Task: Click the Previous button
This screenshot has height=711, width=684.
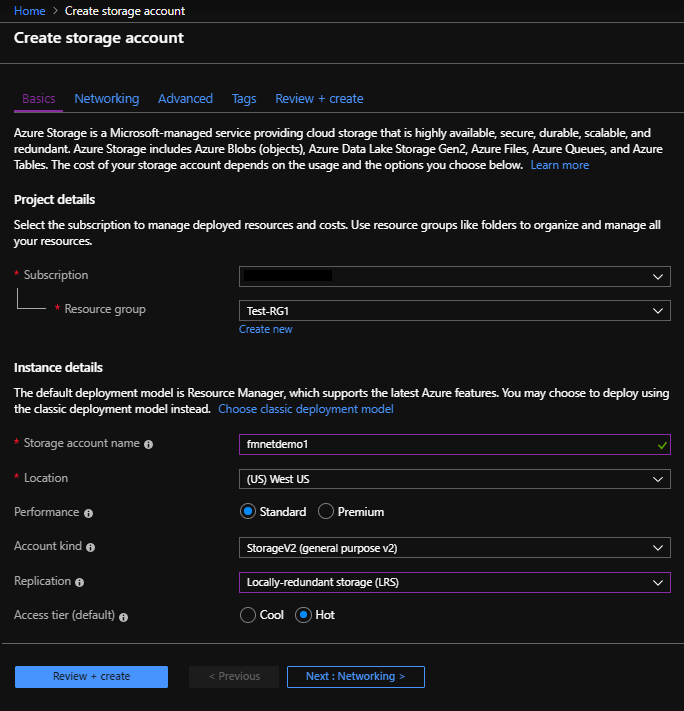Action: click(234, 677)
